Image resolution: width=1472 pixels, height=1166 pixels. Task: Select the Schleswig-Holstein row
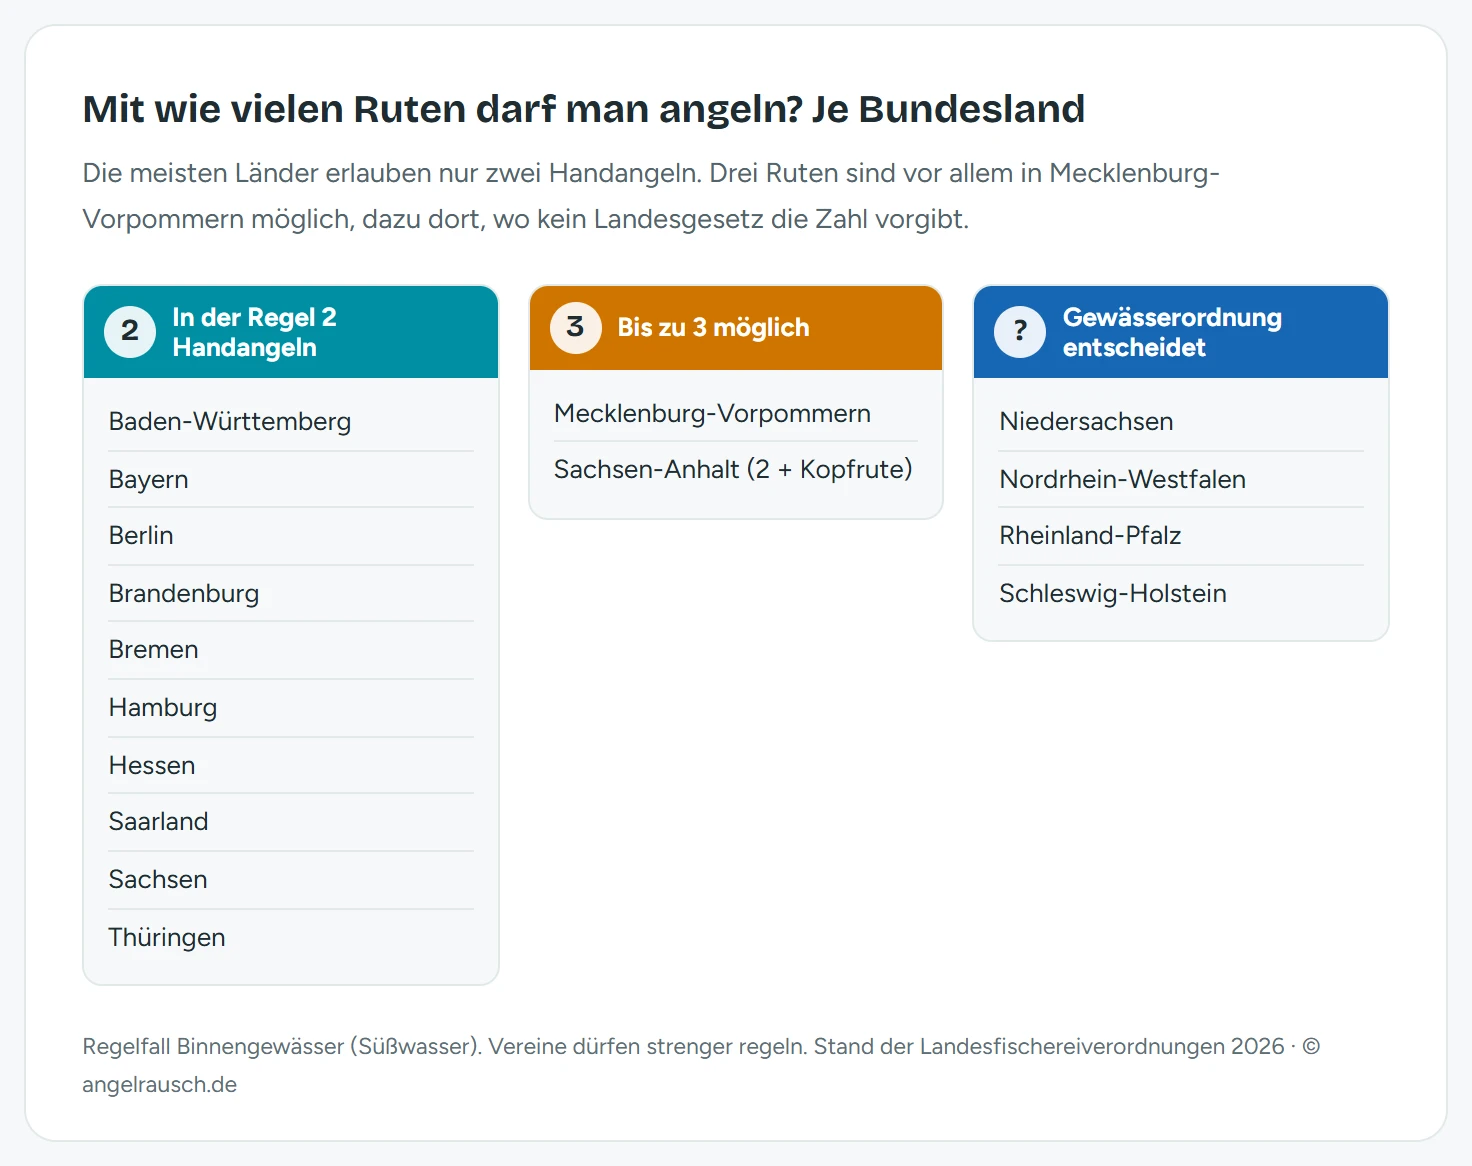(x=1181, y=594)
